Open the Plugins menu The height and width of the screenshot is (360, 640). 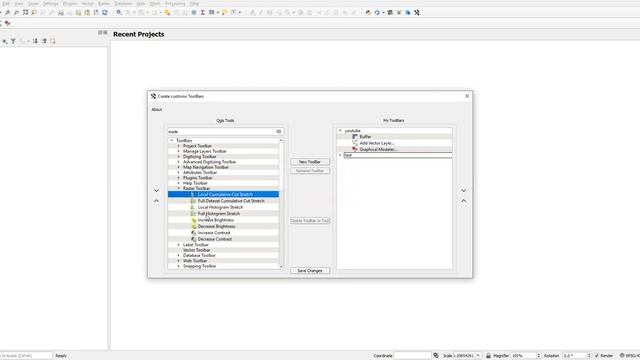70,4
